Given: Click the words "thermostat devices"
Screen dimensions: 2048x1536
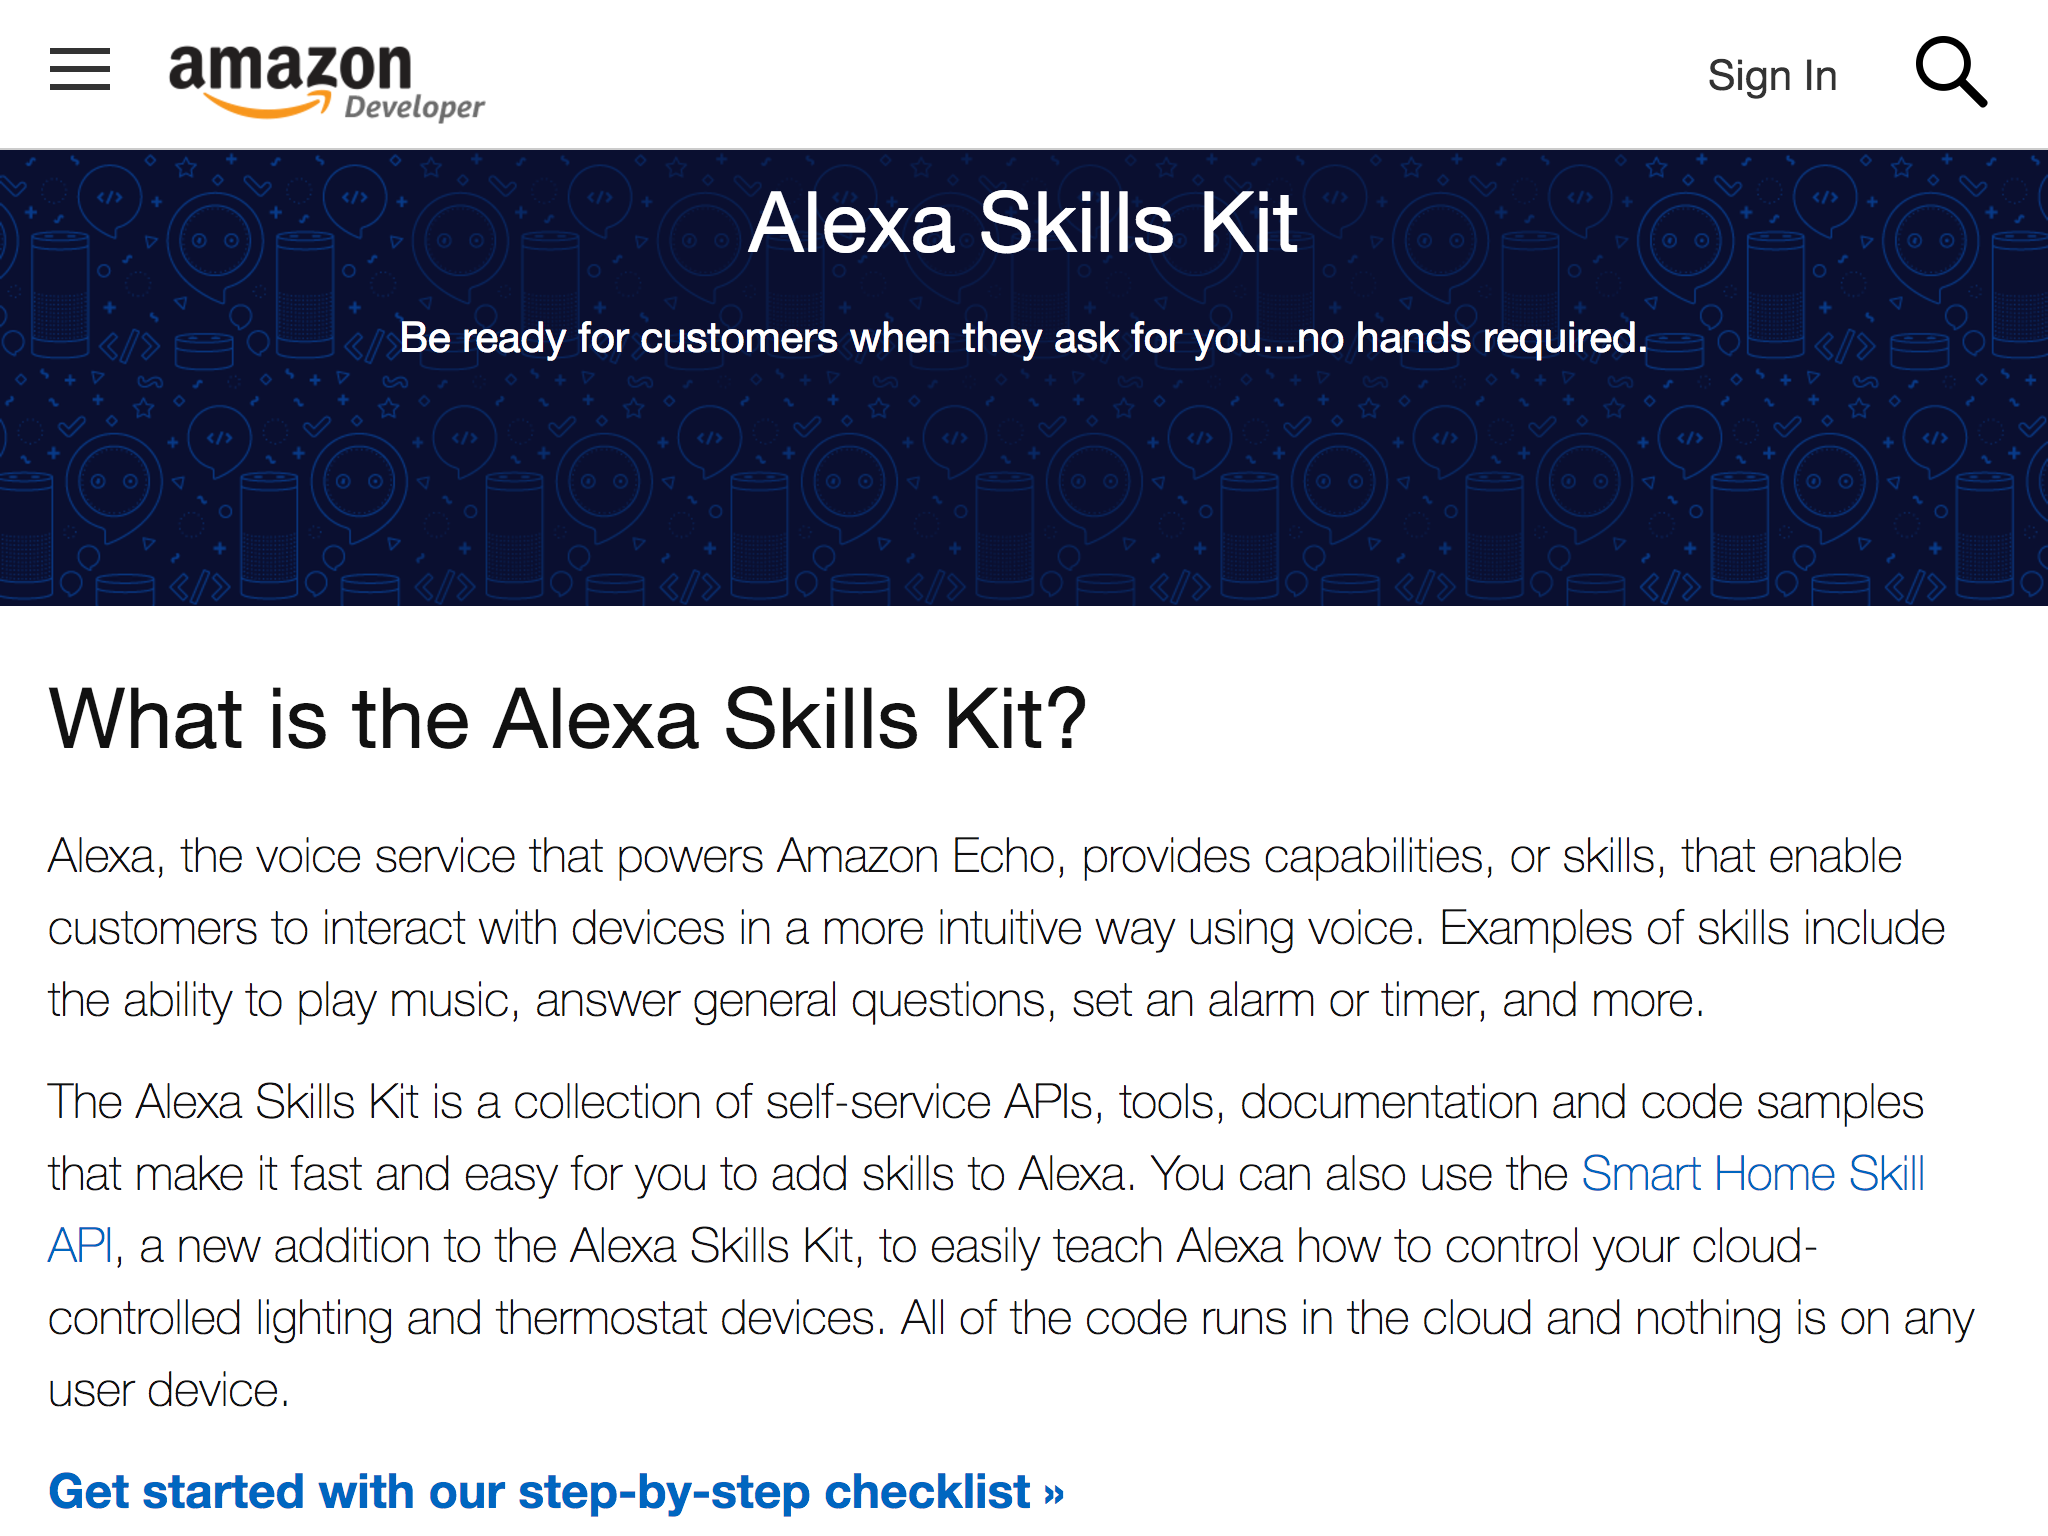Looking at the screenshot, I should point(688,1318).
